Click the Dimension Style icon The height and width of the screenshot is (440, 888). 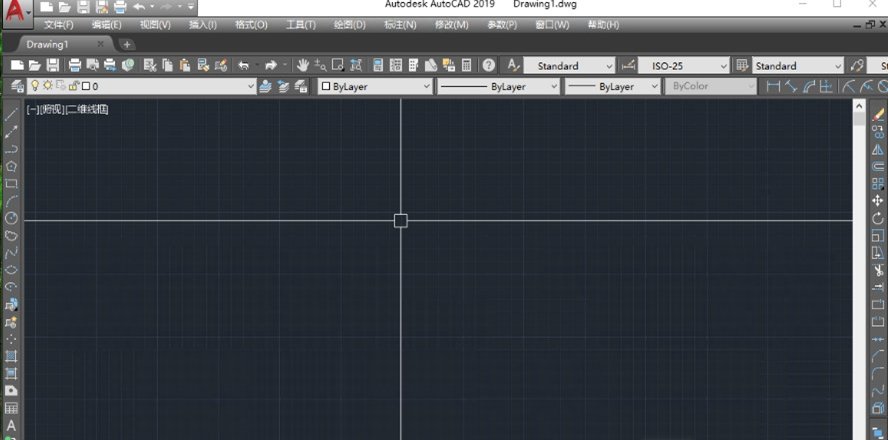[x=627, y=65]
